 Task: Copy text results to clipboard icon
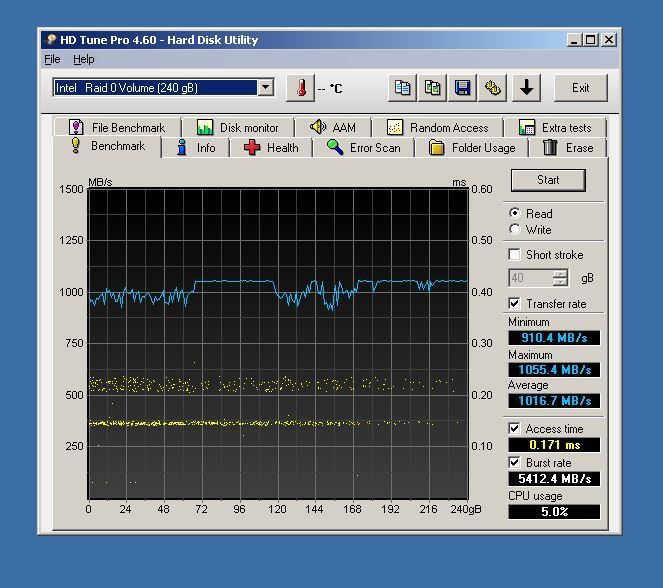[x=402, y=88]
